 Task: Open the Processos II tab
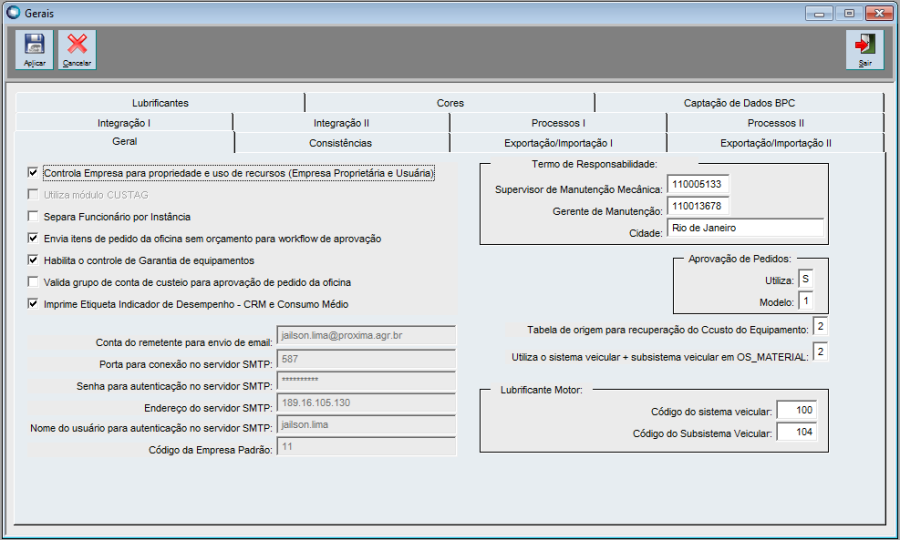(x=775, y=123)
